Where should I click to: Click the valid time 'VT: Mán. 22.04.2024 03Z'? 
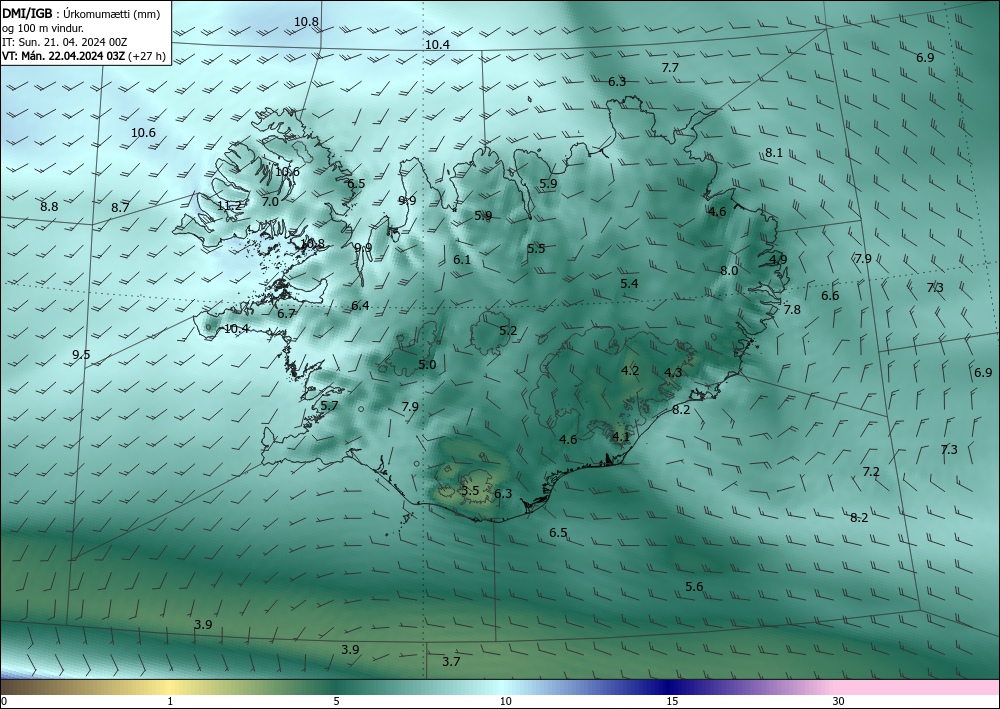click(64, 56)
